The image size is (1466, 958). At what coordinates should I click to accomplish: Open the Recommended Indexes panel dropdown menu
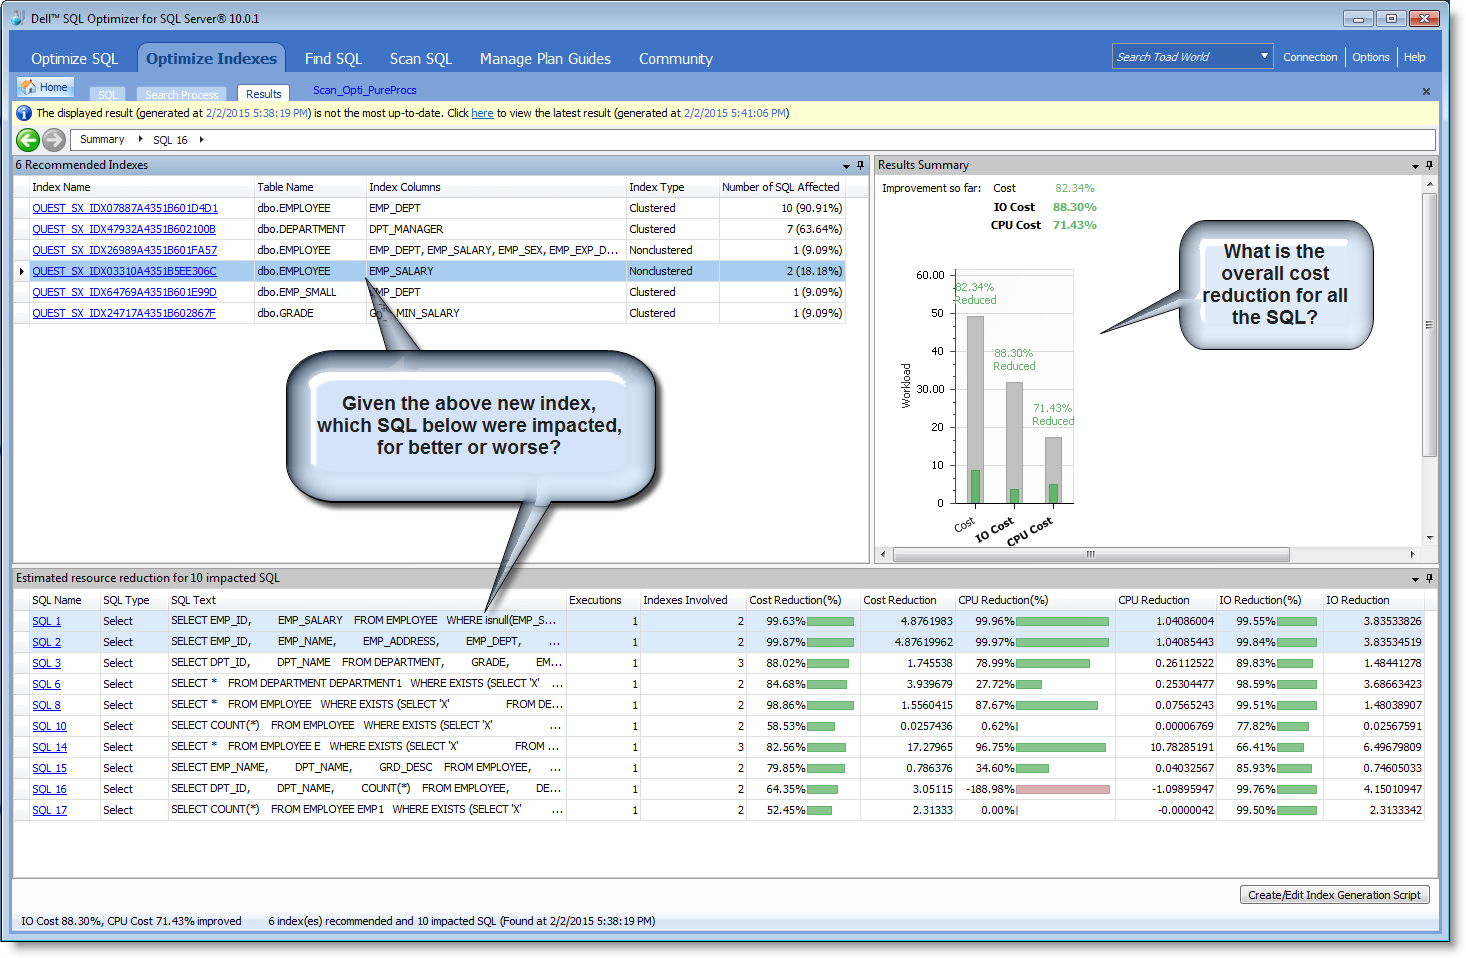point(846,166)
